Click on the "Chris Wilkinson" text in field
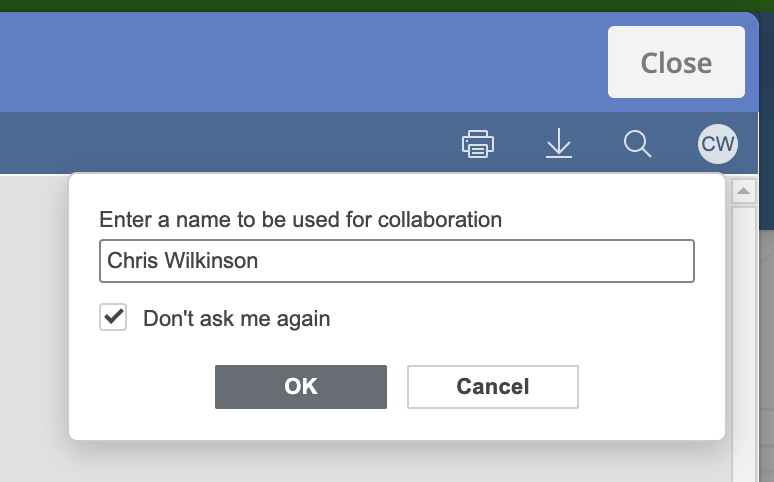Screen dimensions: 774x482 coord(183,261)
